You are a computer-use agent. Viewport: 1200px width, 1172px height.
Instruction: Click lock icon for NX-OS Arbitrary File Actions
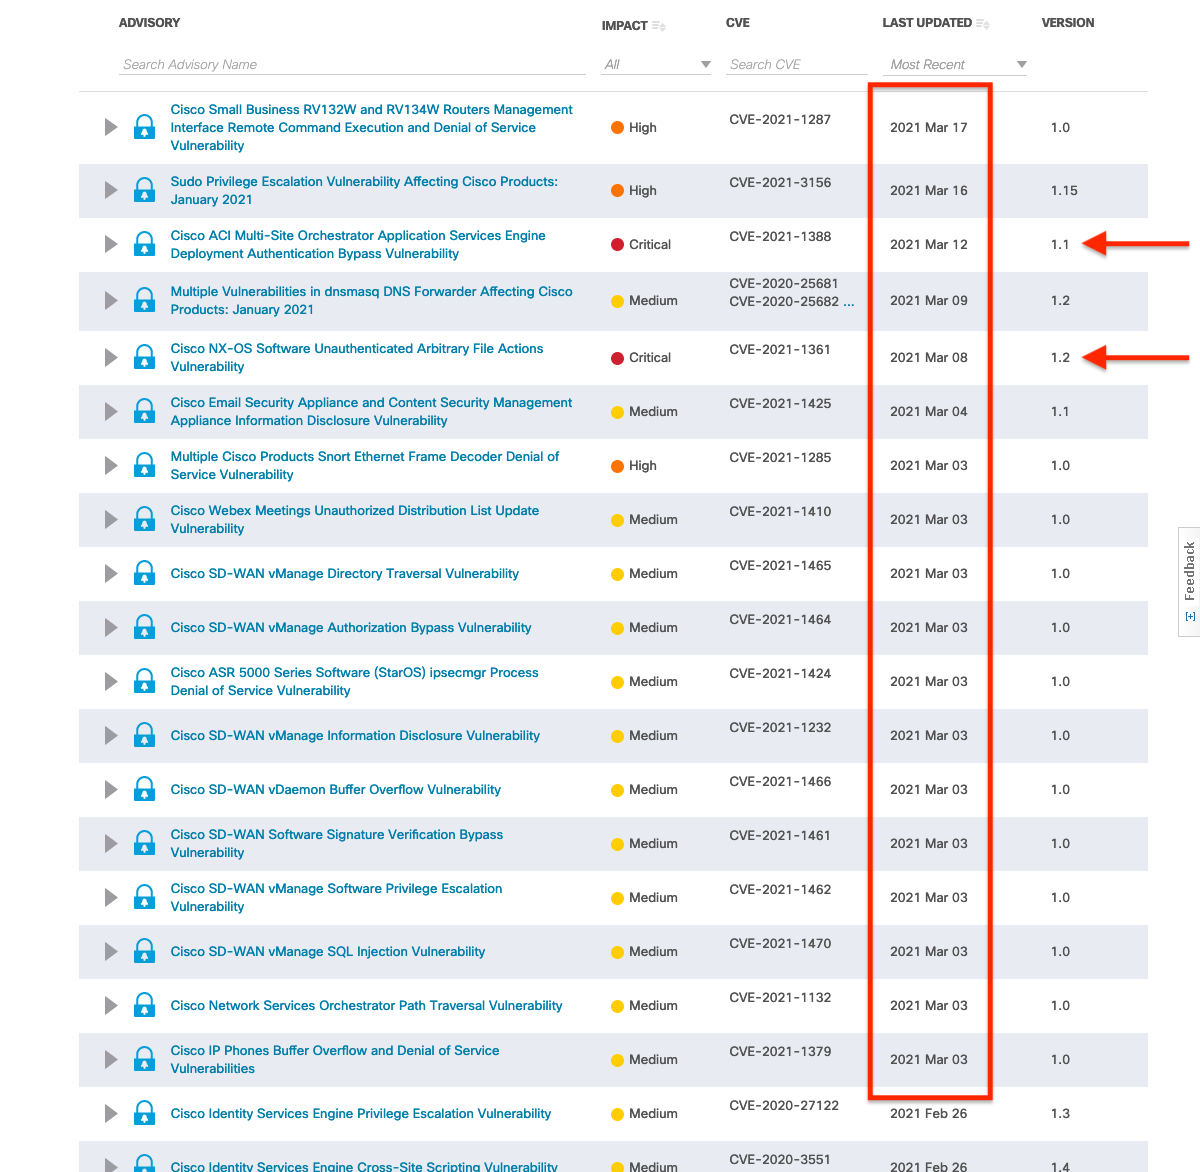coord(145,357)
